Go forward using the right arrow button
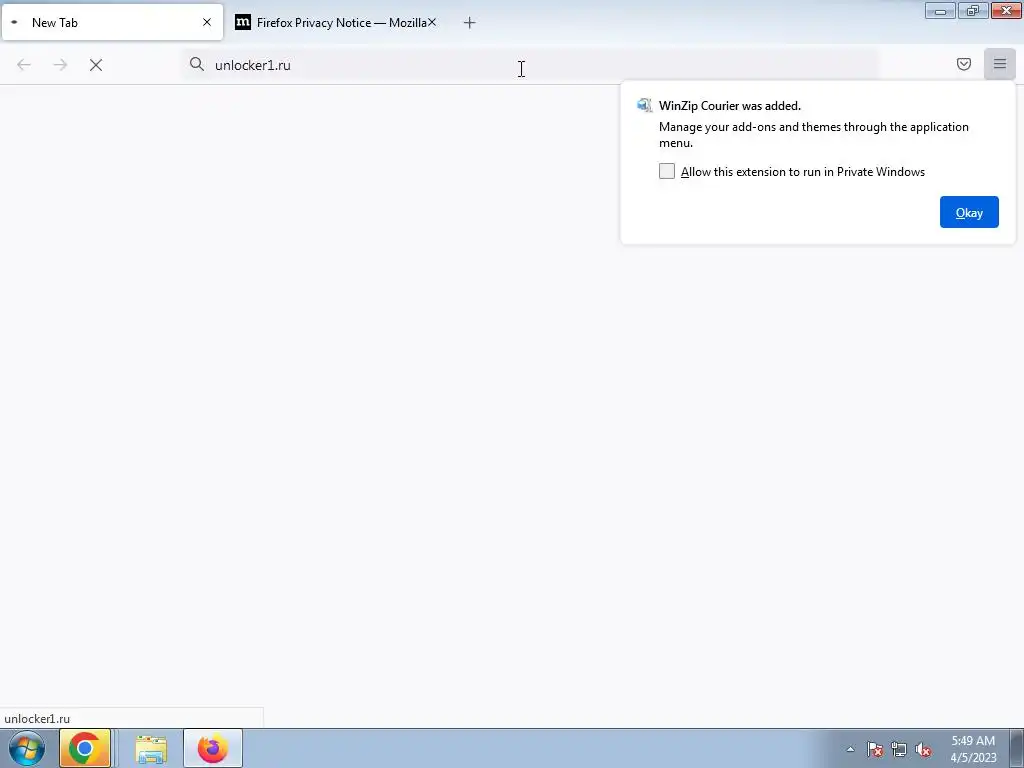 tap(60, 65)
